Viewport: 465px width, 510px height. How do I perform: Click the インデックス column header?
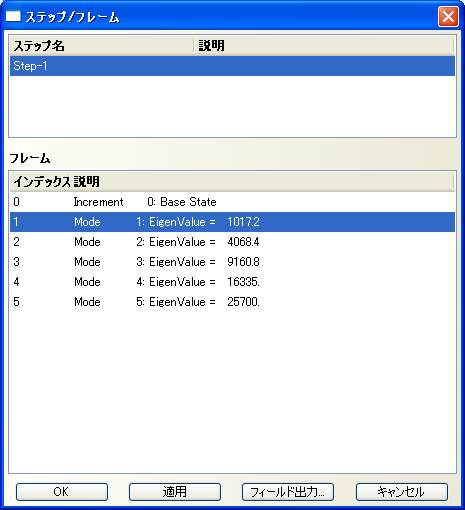click(41, 182)
